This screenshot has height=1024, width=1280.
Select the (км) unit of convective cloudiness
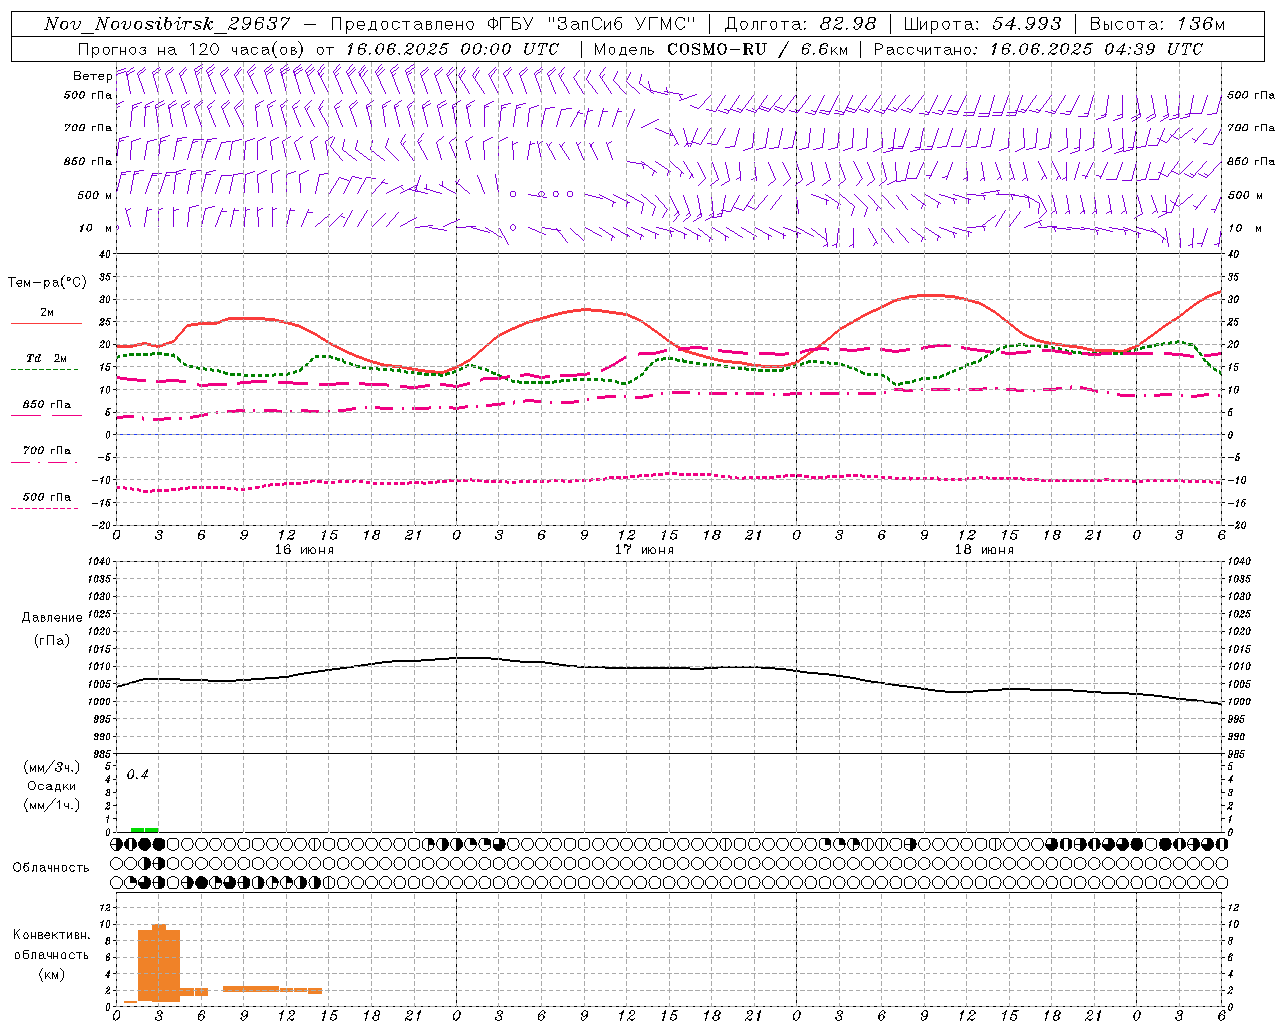51,974
